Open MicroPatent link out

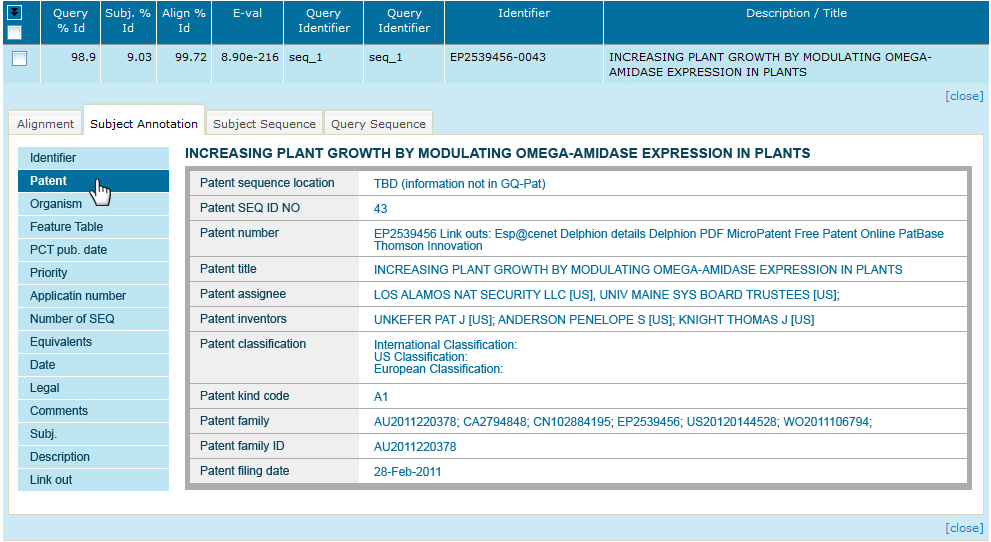pos(759,234)
